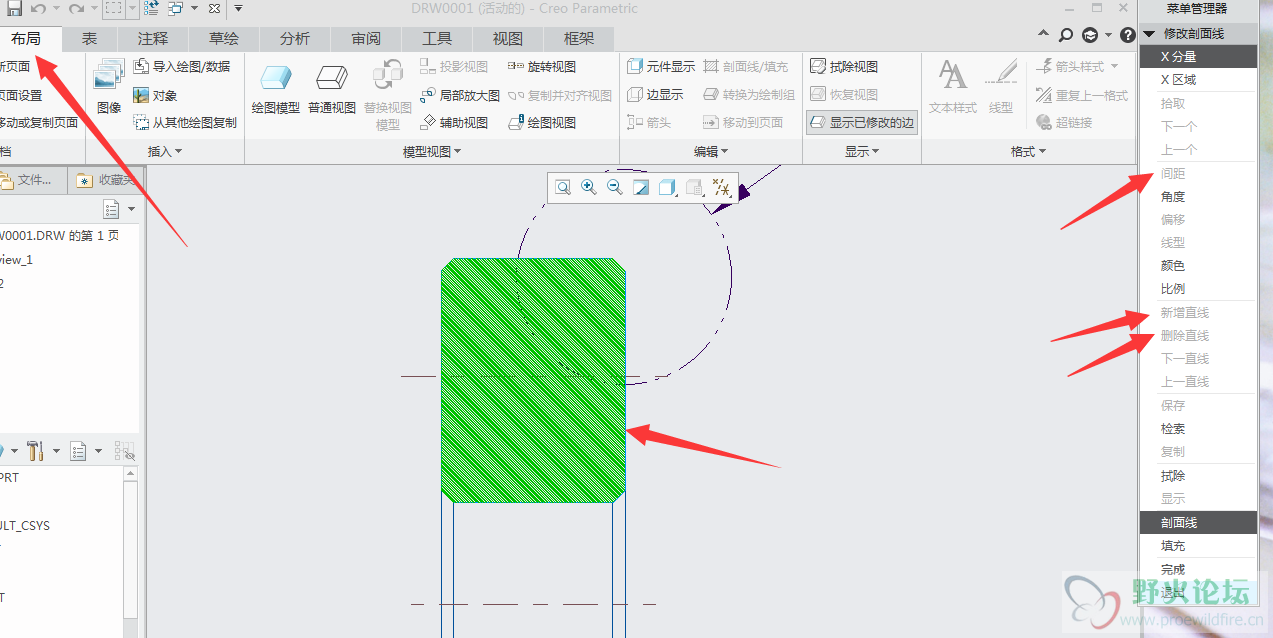Open the display style icon in graphics toolbar
The height and width of the screenshot is (638, 1273).
668,187
